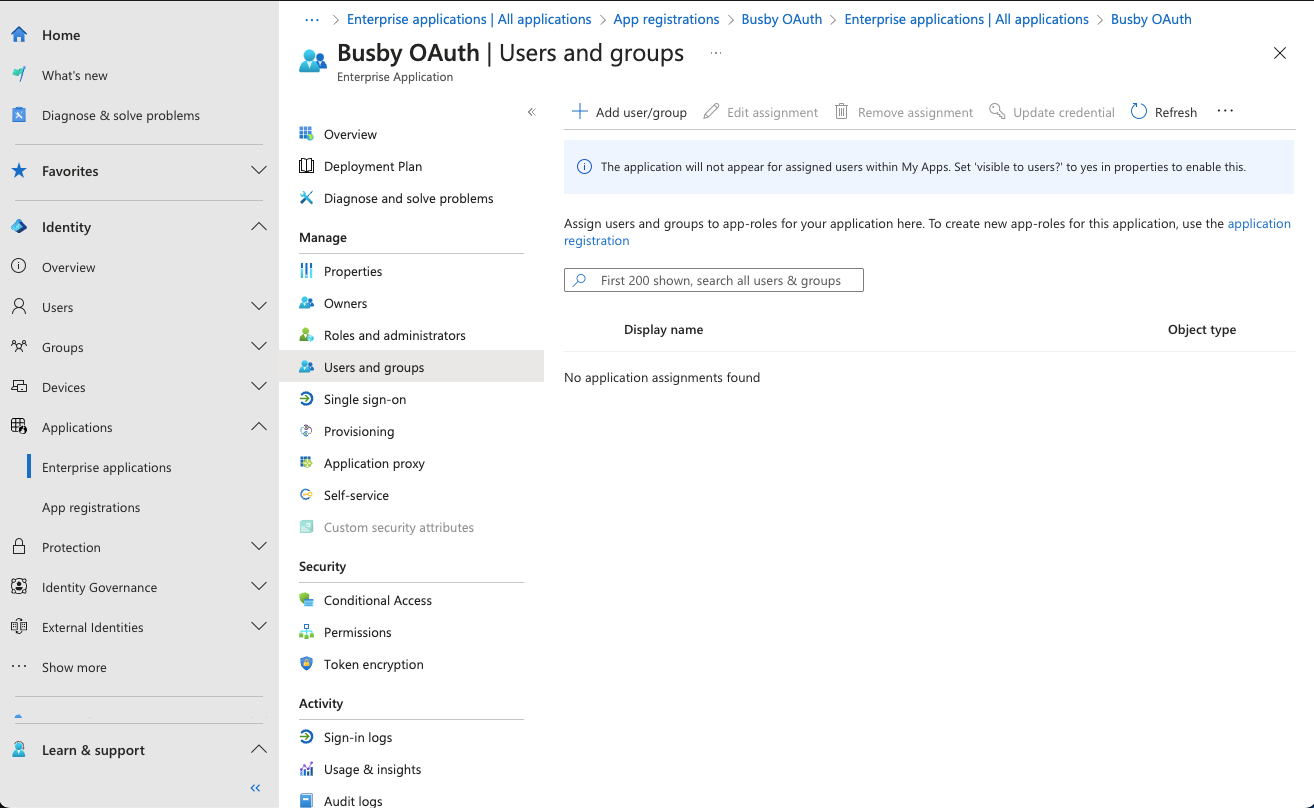The width and height of the screenshot is (1314, 808).
Task: Click the Usage & insights chart icon
Action: 307,769
